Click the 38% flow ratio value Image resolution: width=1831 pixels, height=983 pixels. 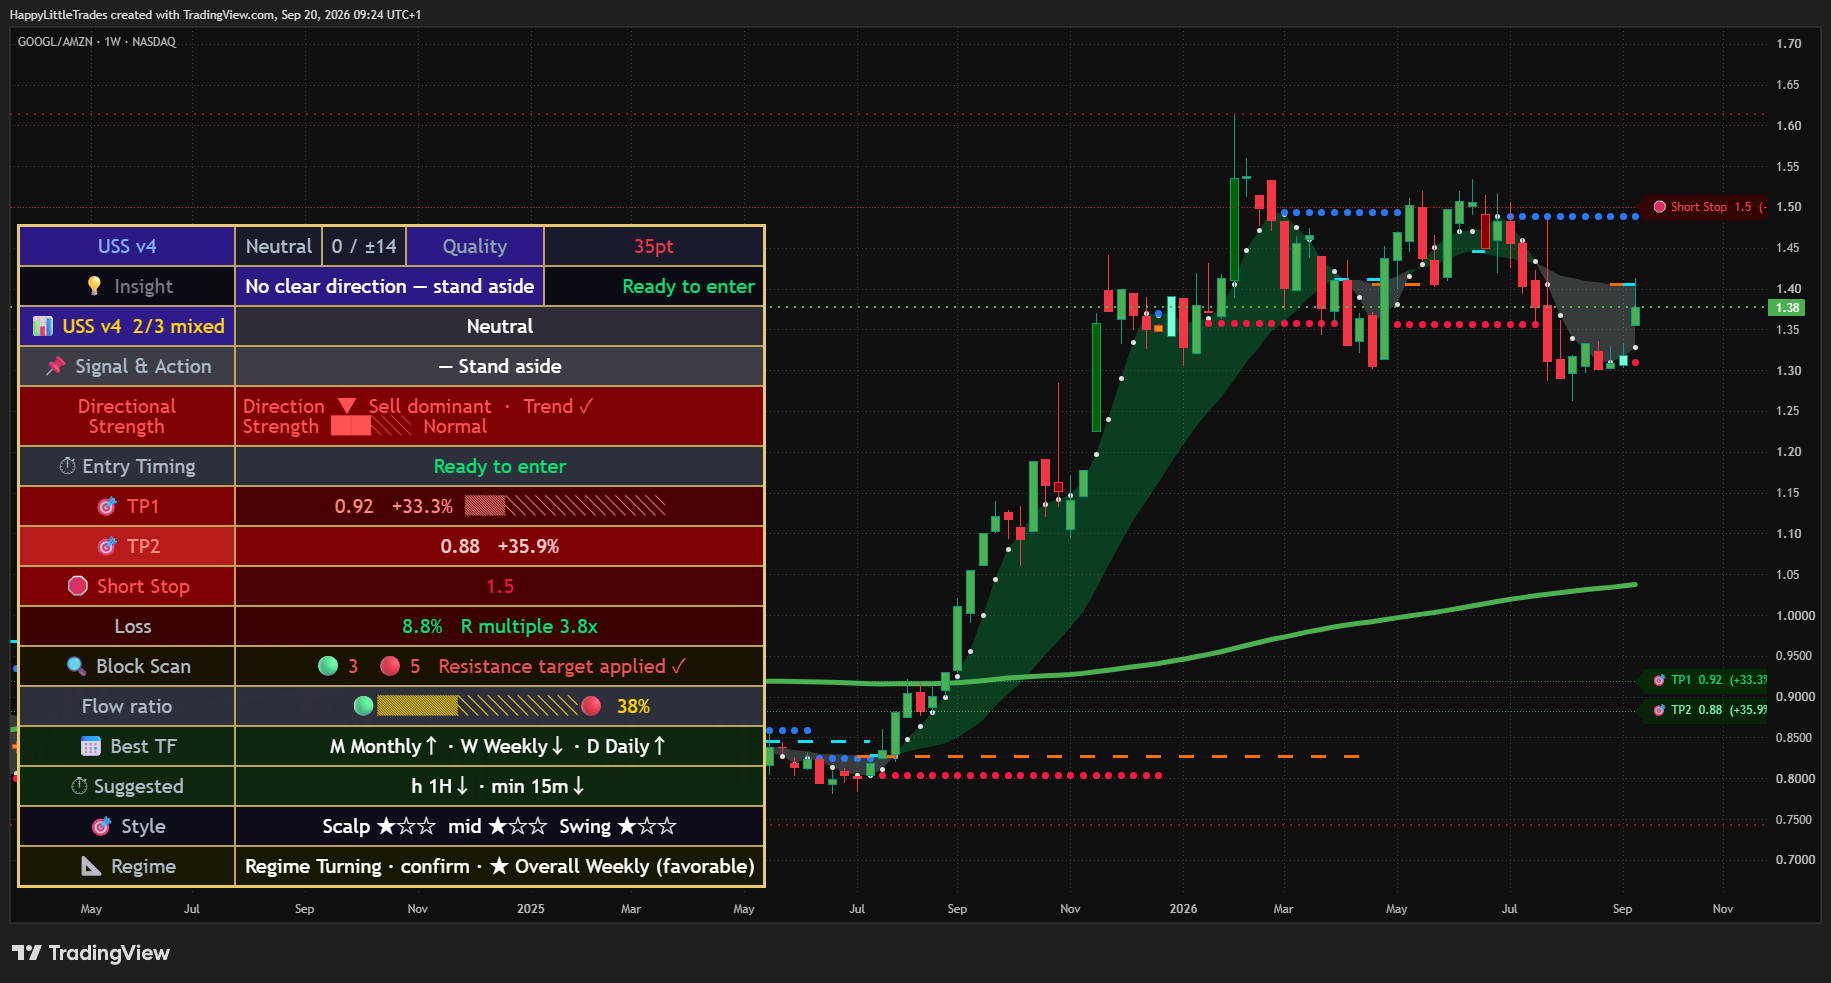pos(634,706)
